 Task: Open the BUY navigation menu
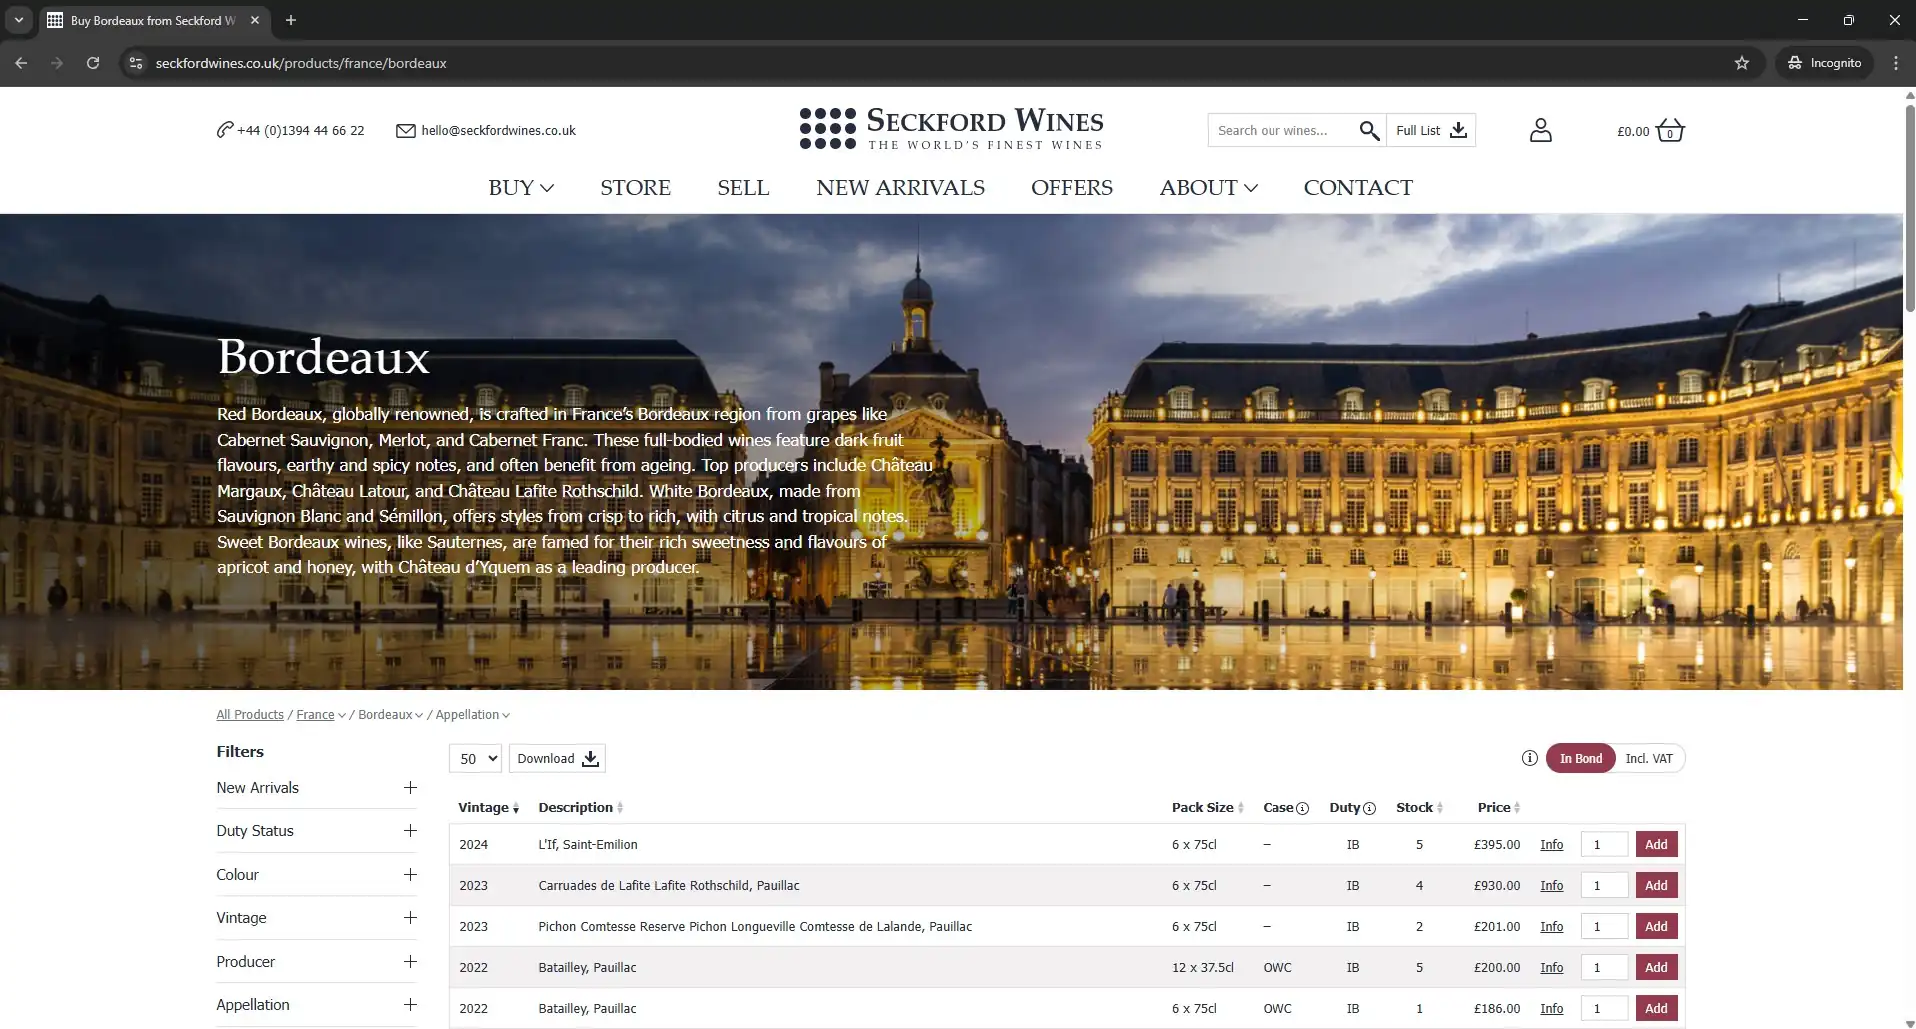pos(520,188)
